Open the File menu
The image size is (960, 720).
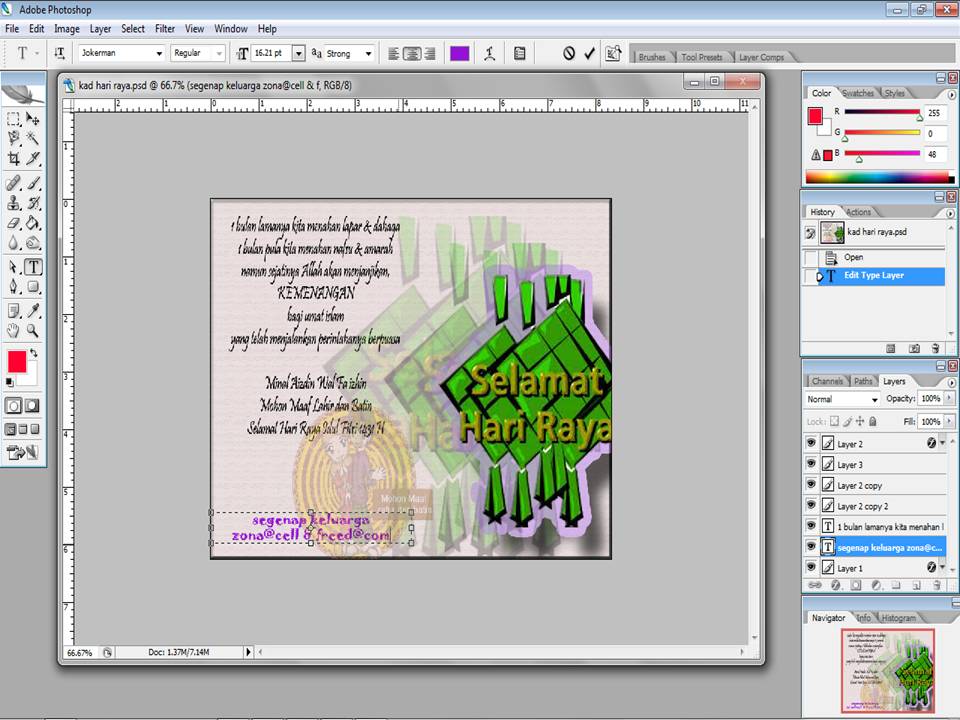pos(12,29)
